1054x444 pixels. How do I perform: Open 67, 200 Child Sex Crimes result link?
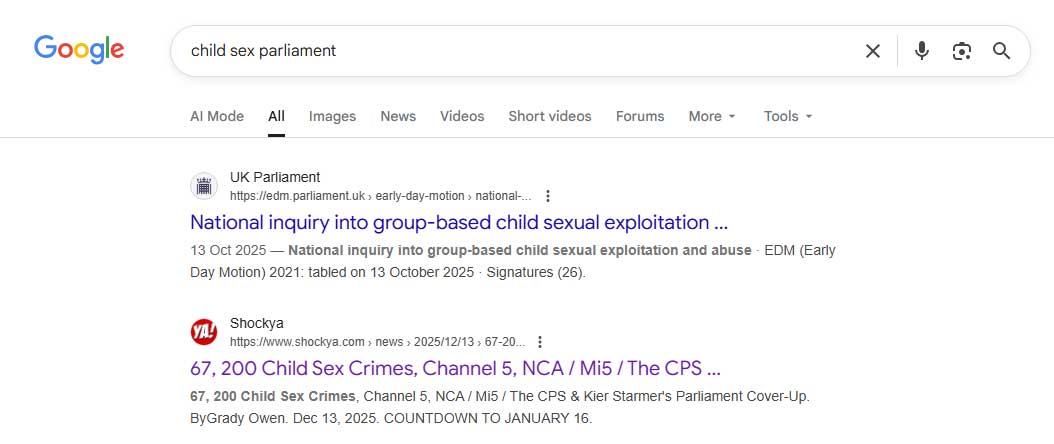(x=456, y=368)
